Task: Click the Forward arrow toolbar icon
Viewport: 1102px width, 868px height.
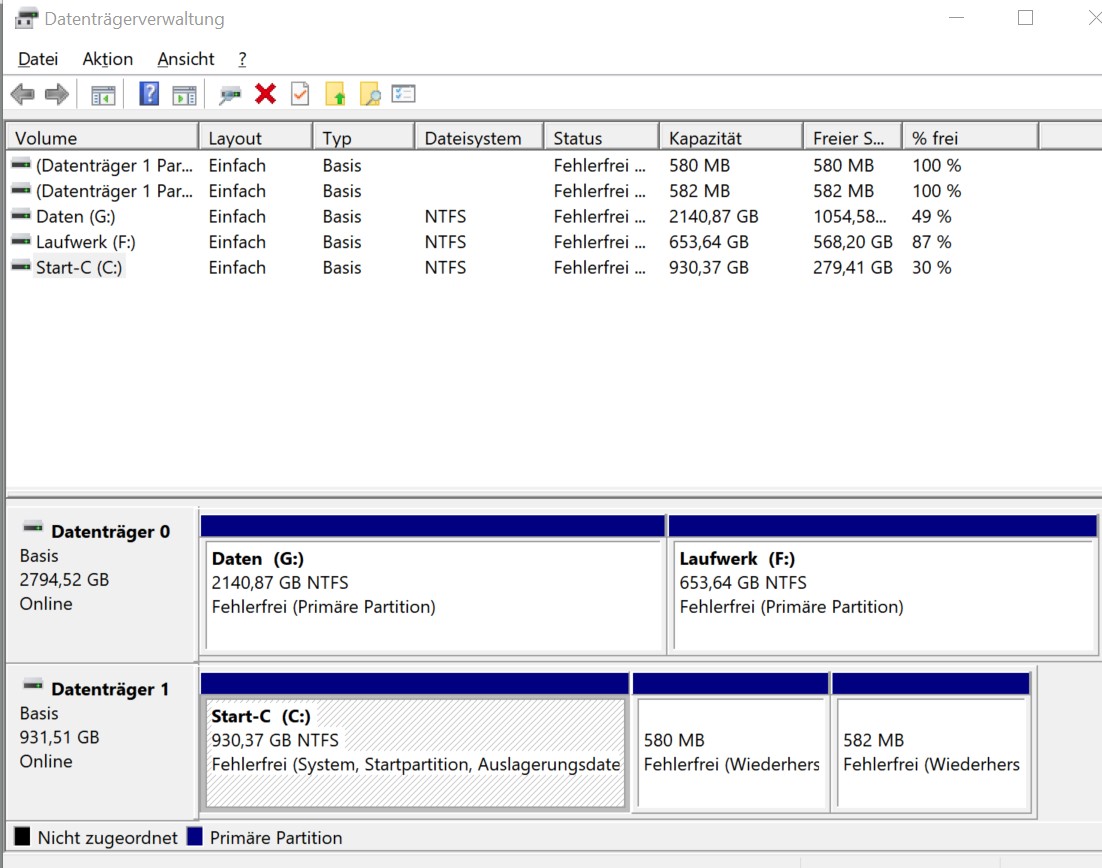Action: click(x=57, y=93)
